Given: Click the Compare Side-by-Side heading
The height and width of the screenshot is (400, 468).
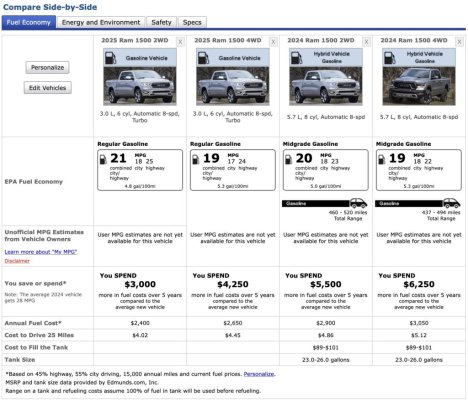Looking at the screenshot, I should point(50,7).
